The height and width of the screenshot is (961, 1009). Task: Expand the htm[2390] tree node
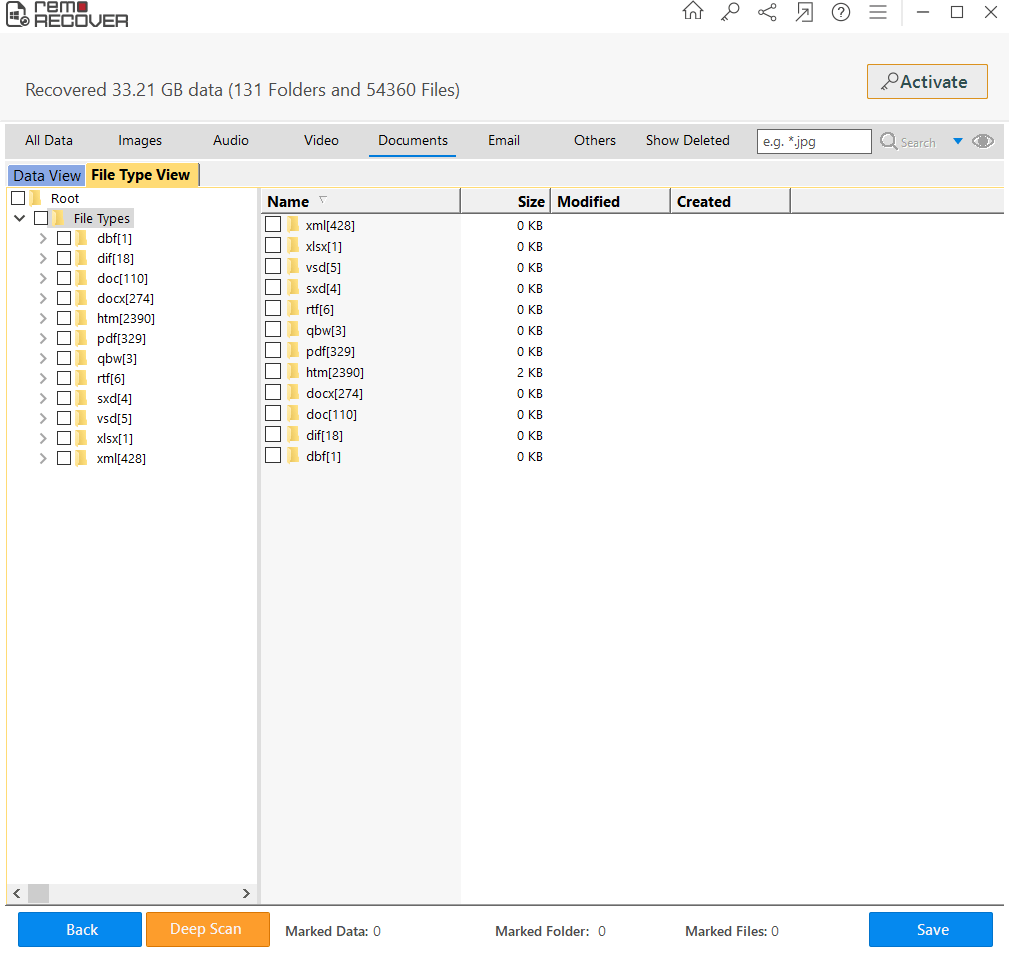43,318
